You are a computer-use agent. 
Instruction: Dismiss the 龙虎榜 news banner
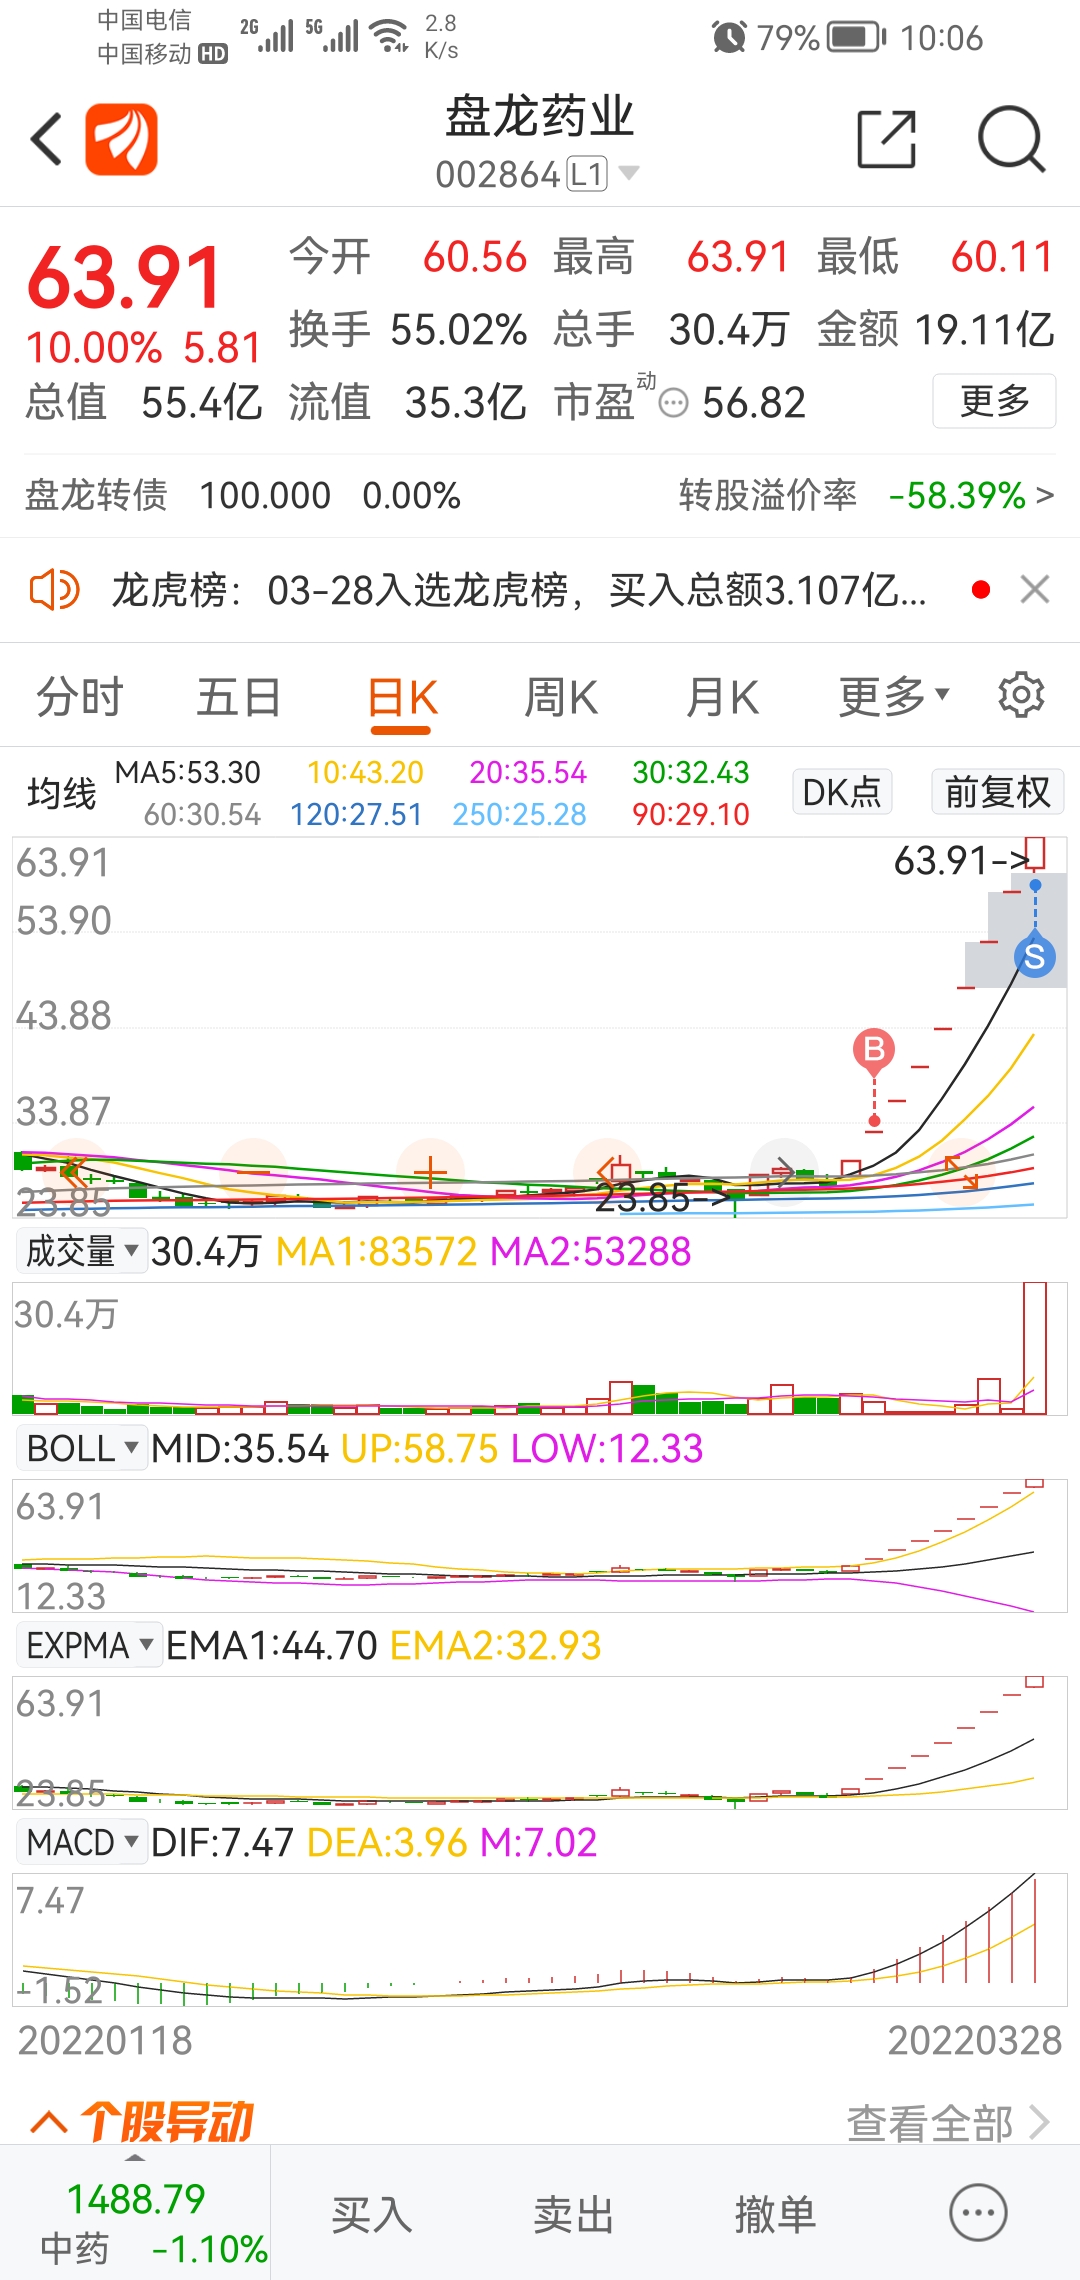pos(1035,590)
